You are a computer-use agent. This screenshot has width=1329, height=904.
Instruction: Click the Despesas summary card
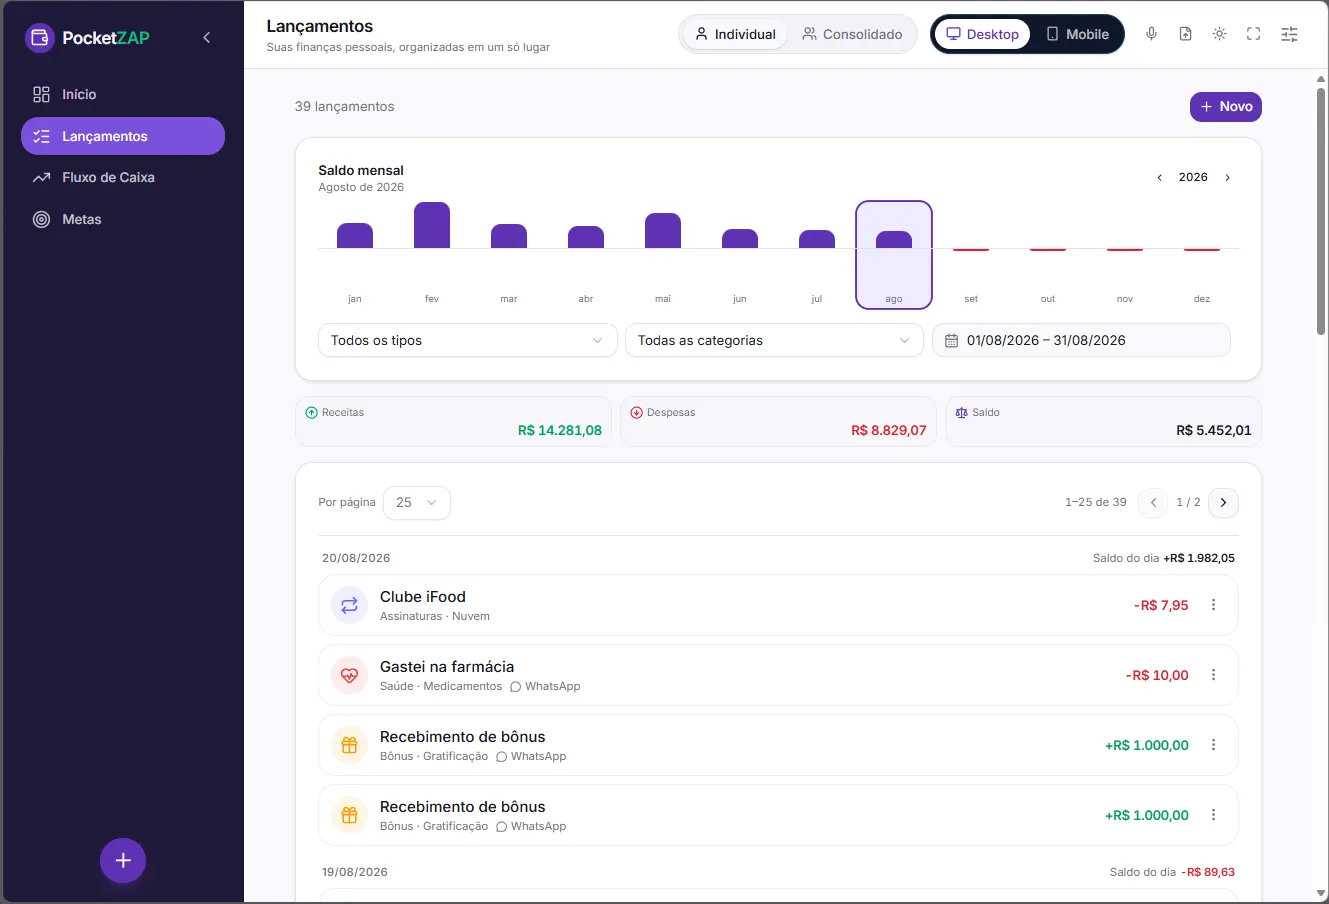[x=778, y=421]
